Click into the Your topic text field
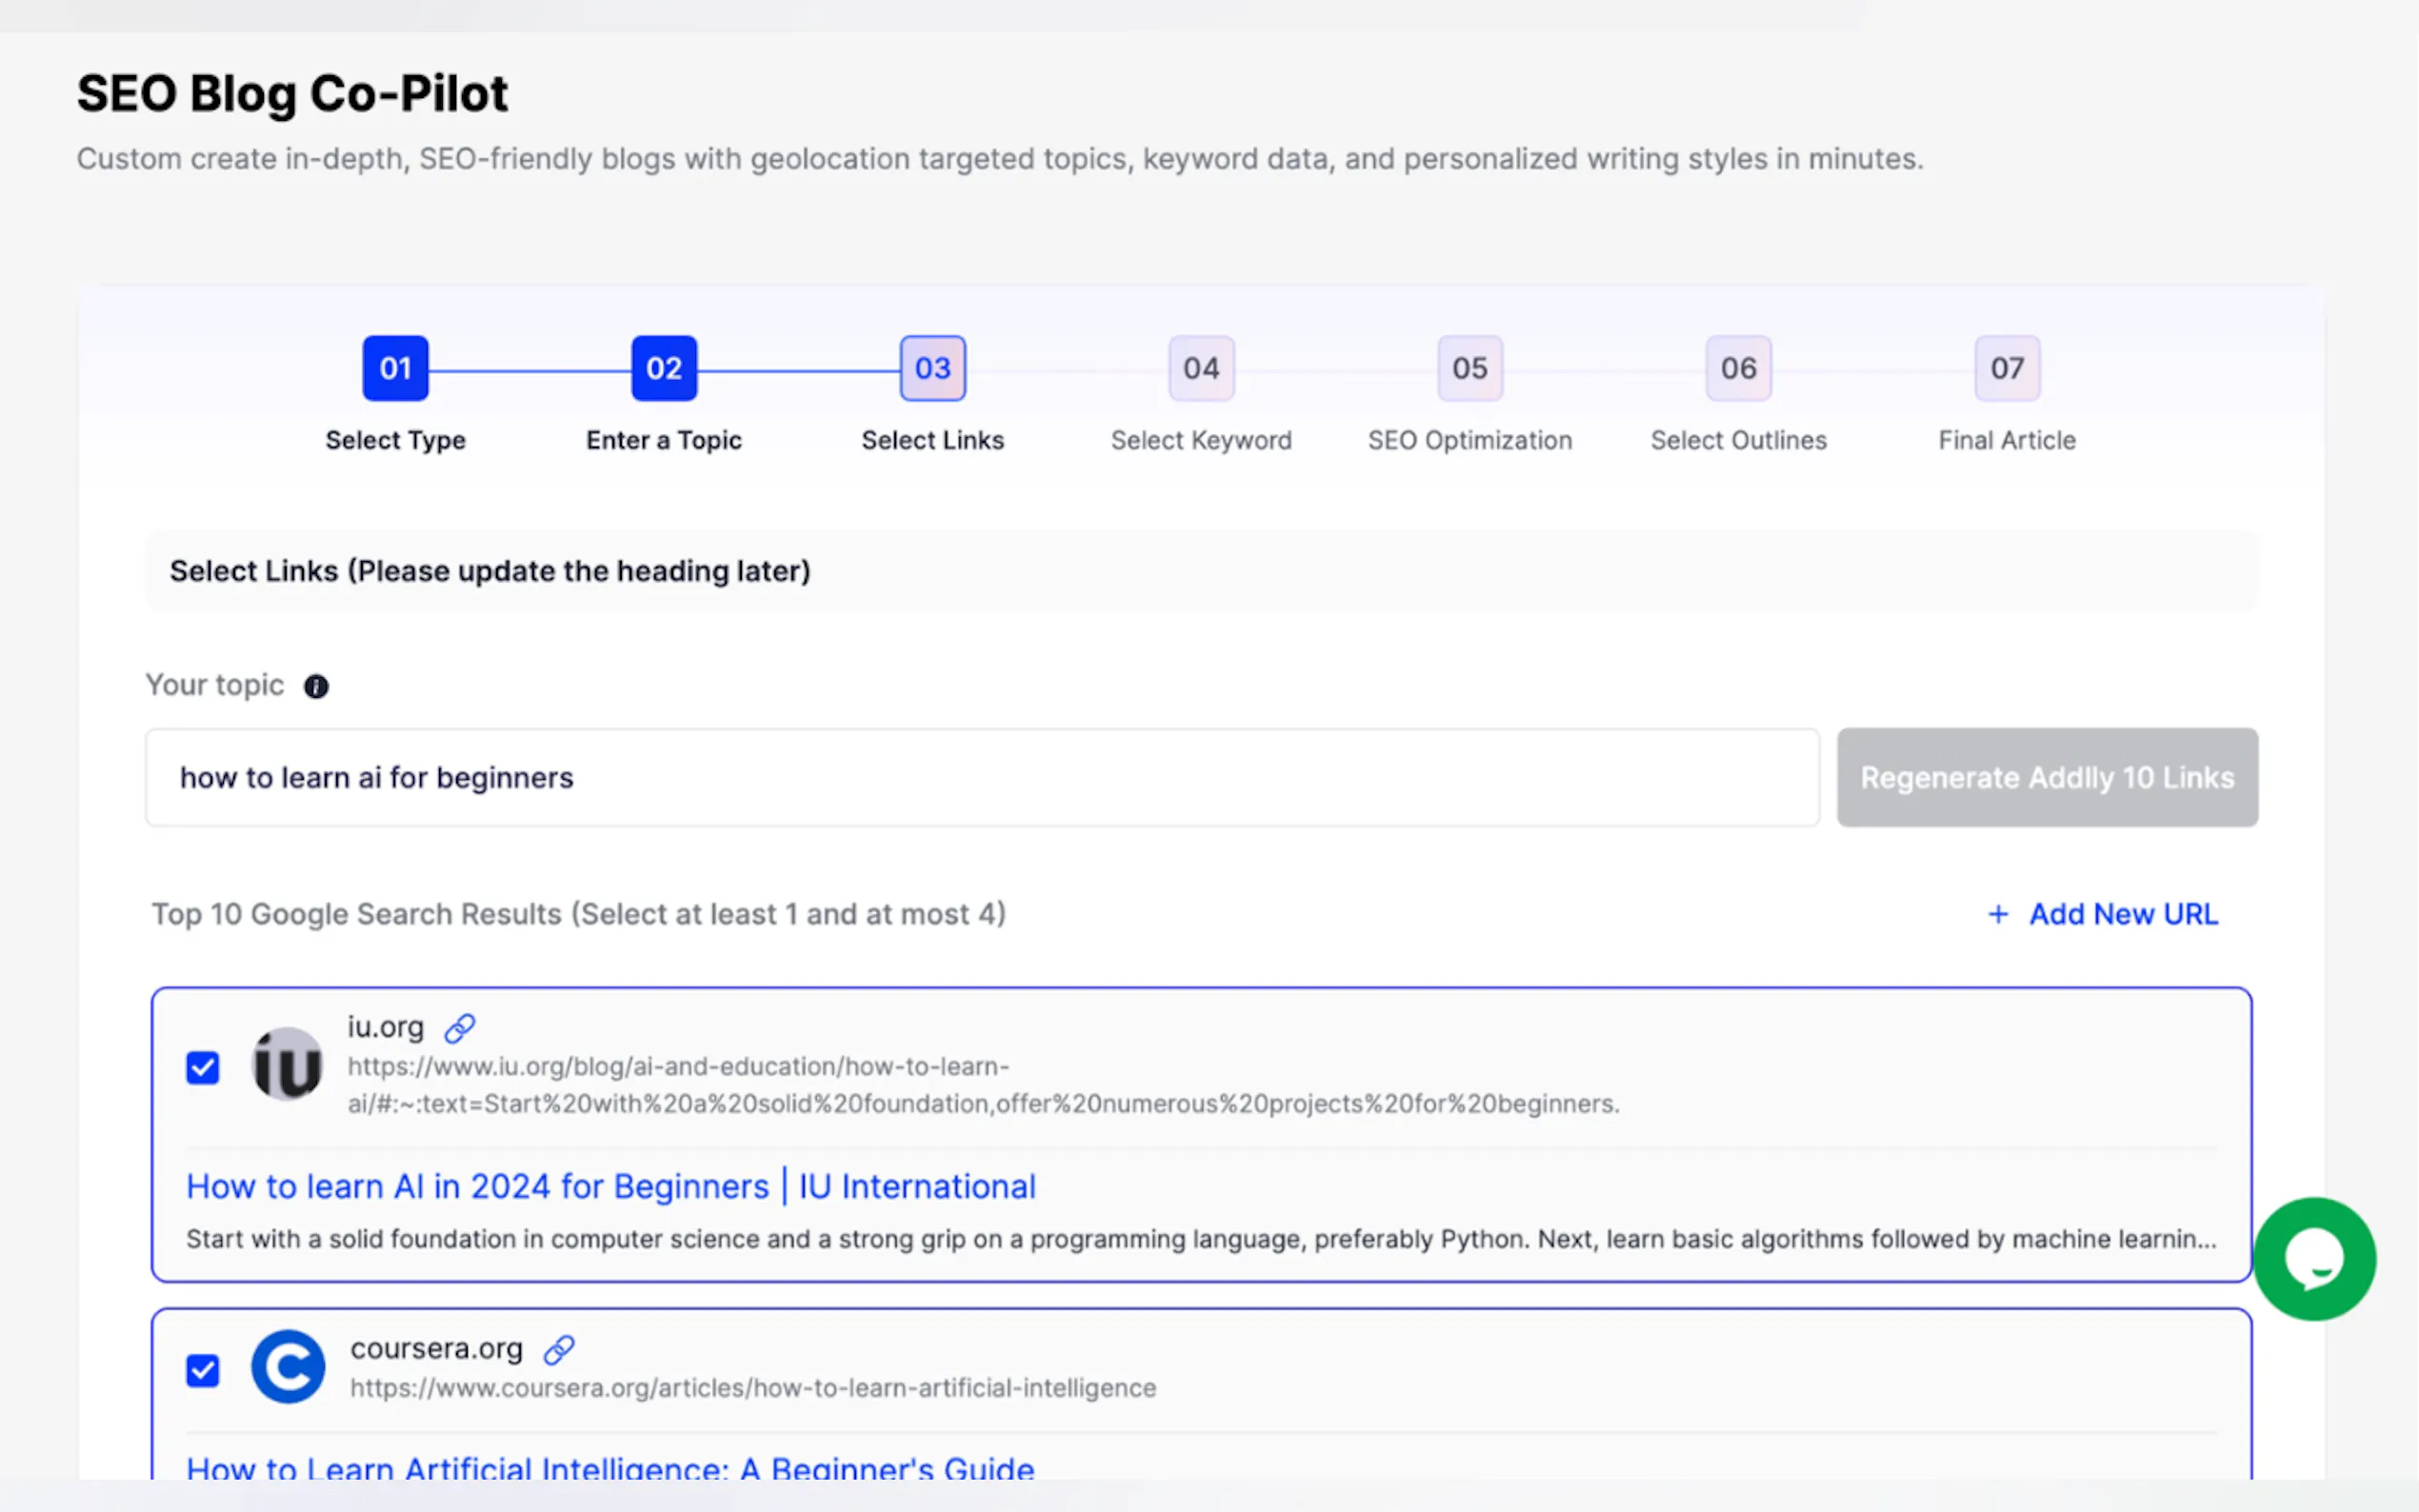Viewport: 2419px width, 1512px height. coord(981,778)
